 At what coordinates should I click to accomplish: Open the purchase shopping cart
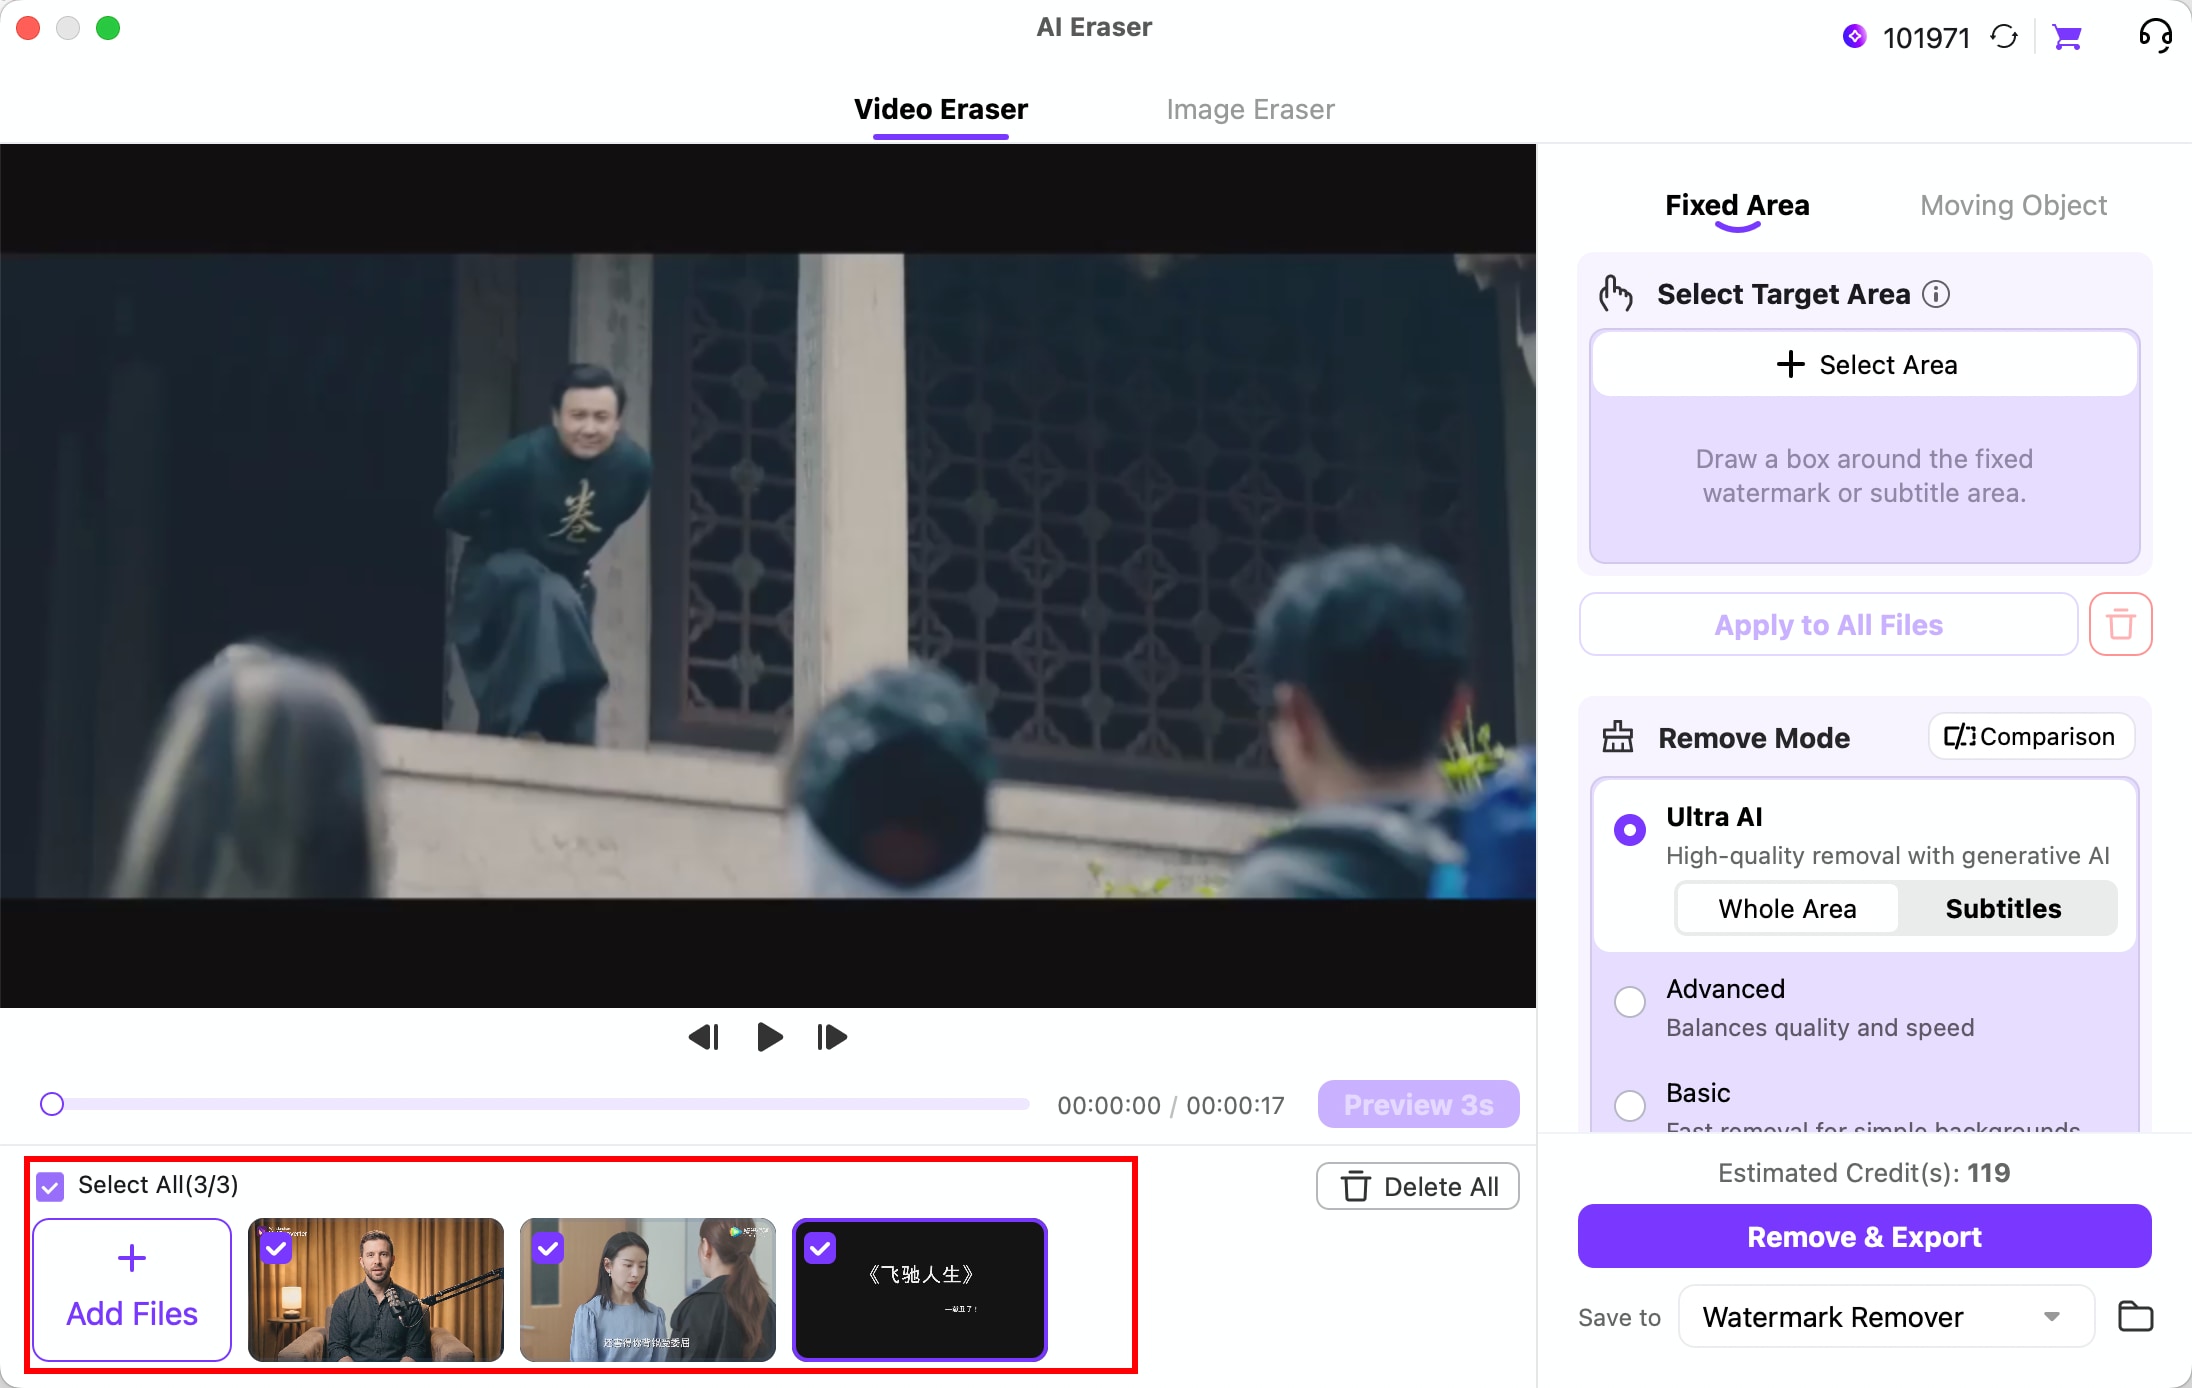[x=2066, y=37]
